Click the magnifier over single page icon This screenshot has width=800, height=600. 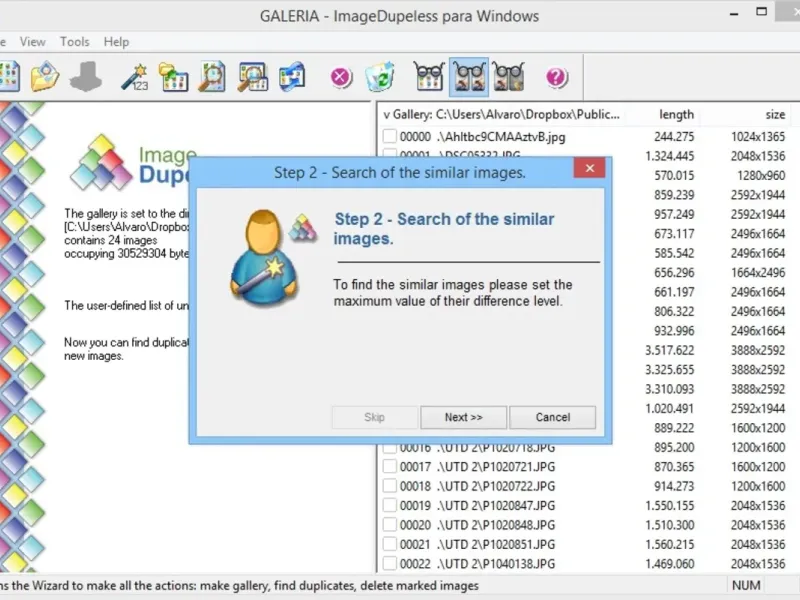click(x=212, y=77)
